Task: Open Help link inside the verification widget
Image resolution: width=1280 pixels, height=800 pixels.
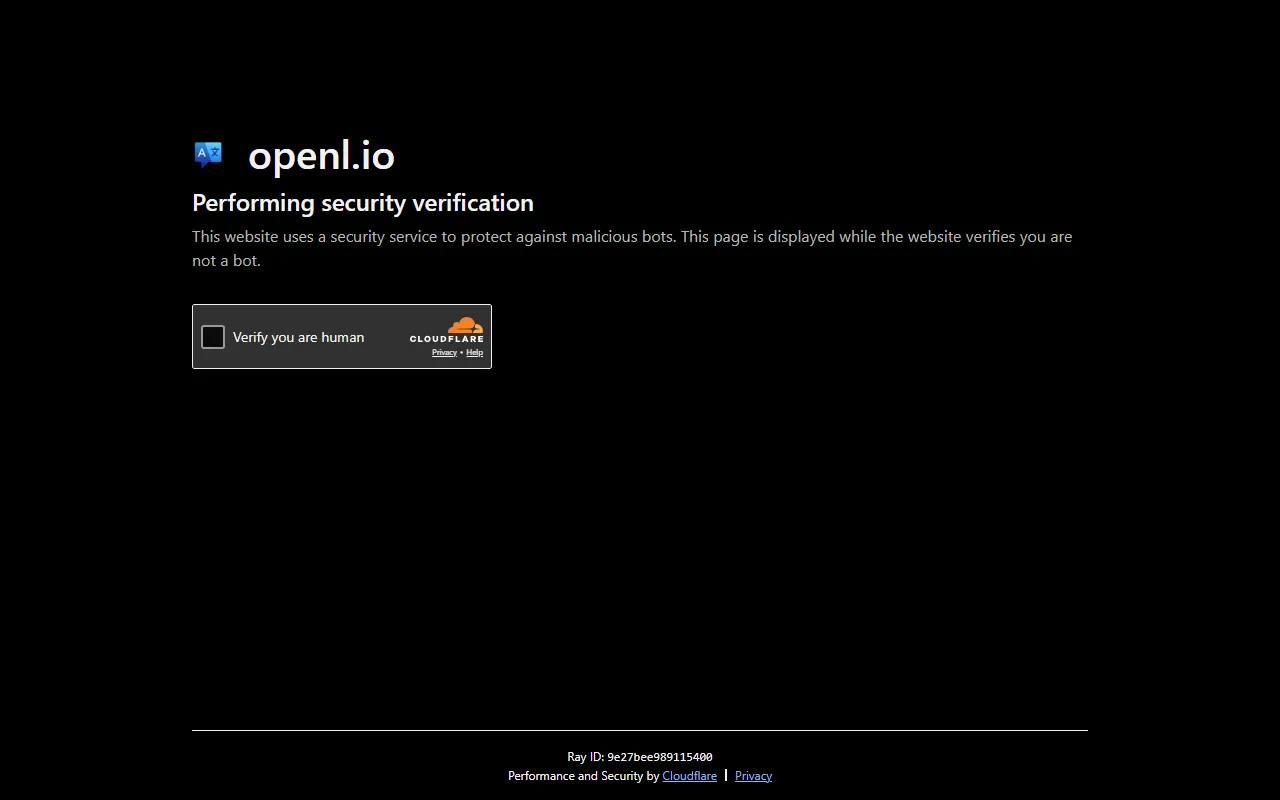Action: [475, 352]
